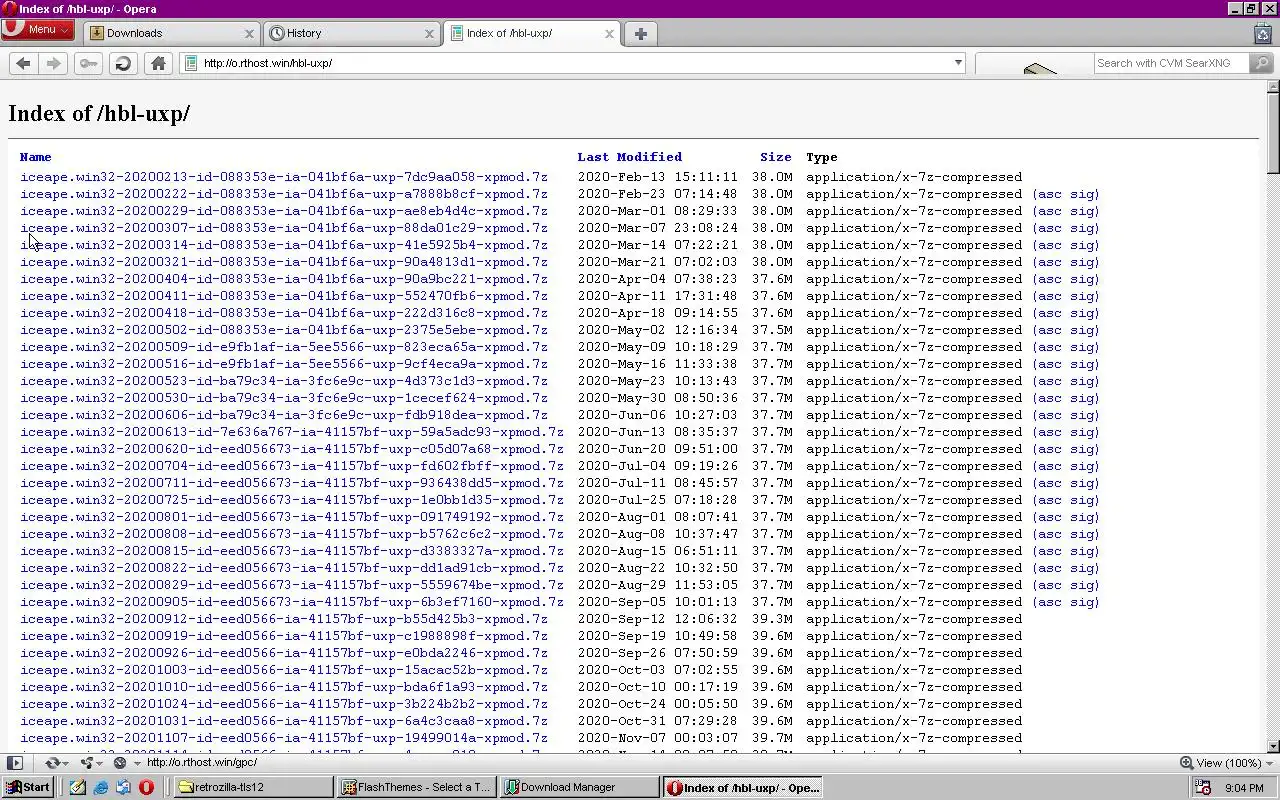
Task: Click the page icon in address bar
Action: (x=190, y=63)
